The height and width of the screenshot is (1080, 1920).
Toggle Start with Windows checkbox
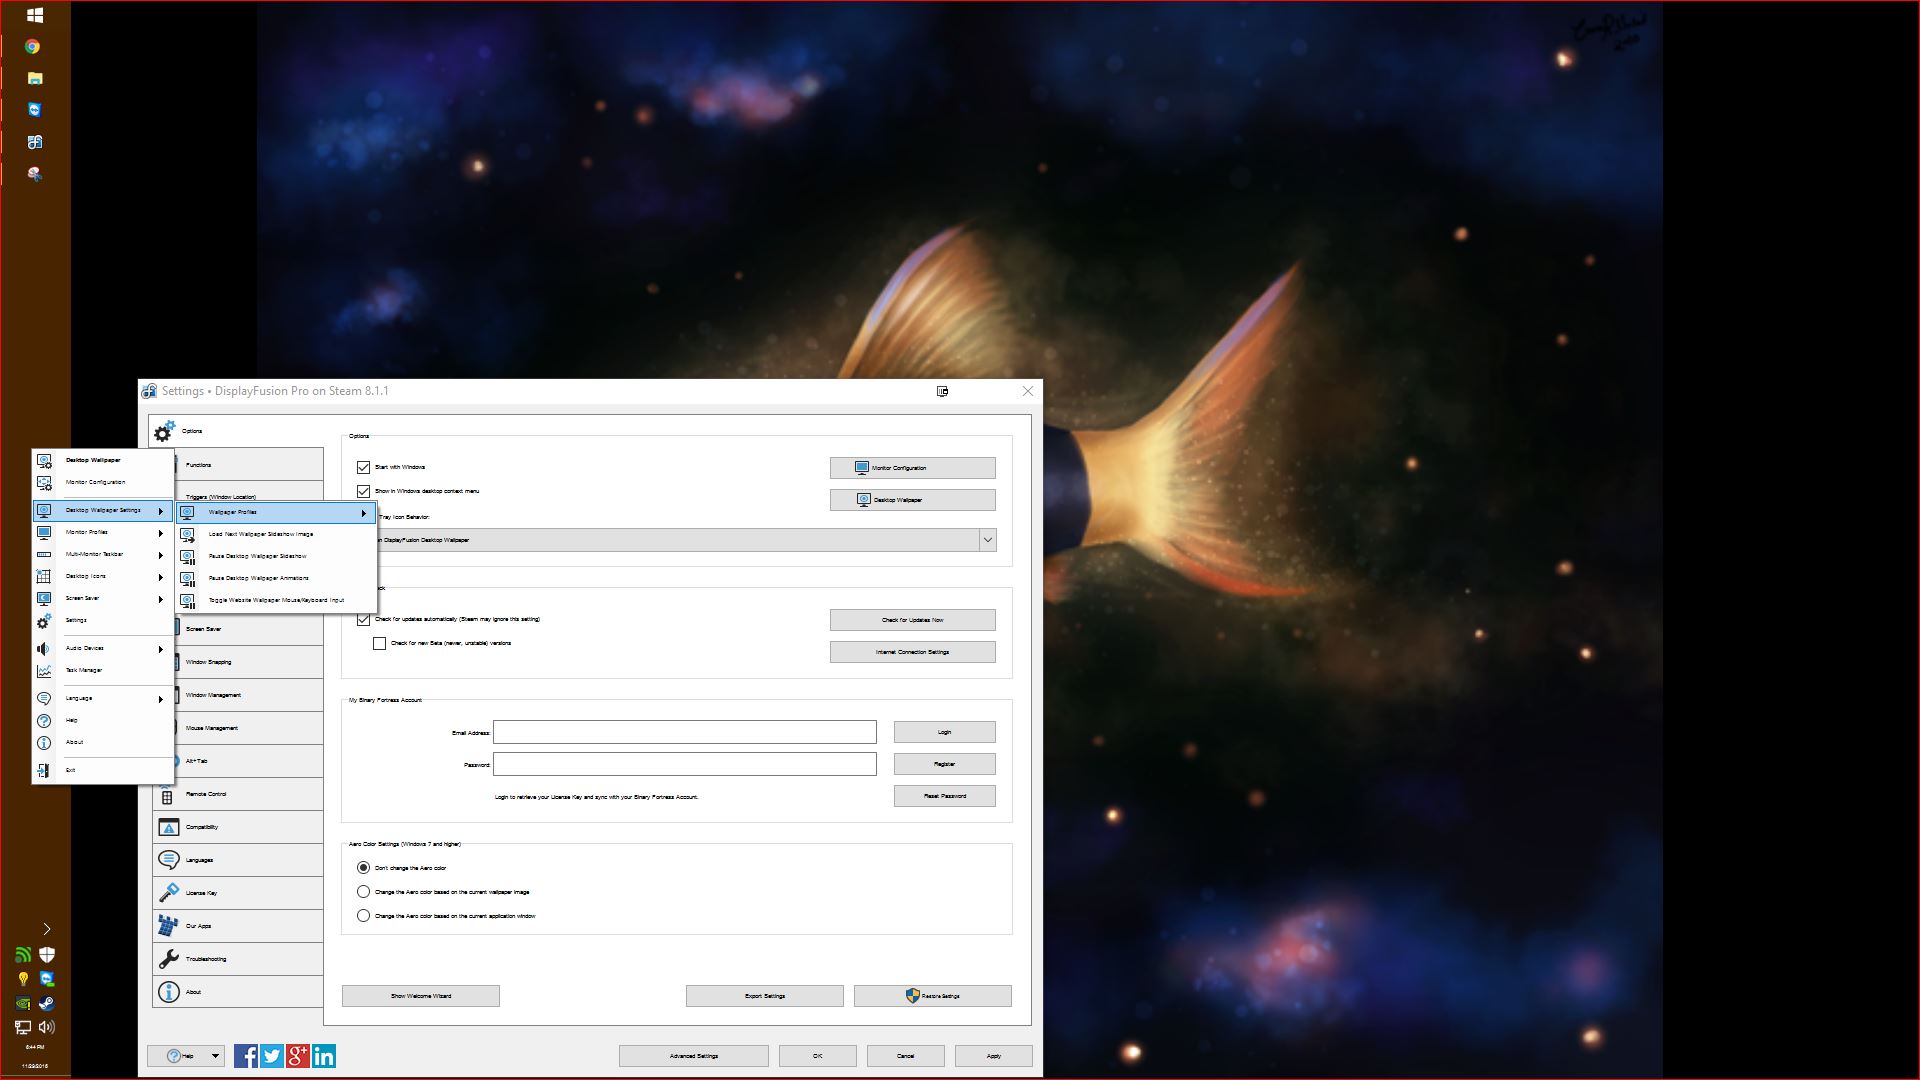364,467
